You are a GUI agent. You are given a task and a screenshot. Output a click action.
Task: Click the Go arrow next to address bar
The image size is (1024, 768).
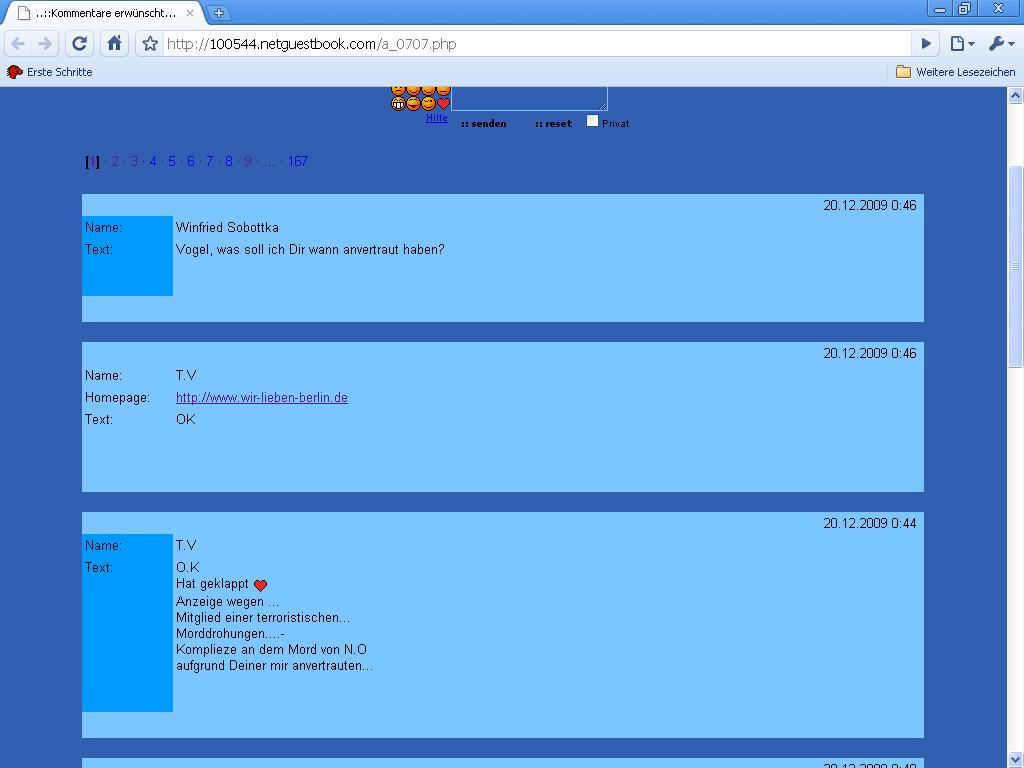click(x=926, y=43)
